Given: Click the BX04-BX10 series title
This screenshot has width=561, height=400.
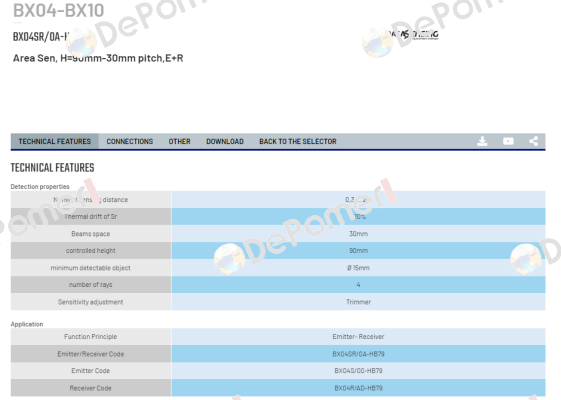Looking at the screenshot, I should pyautogui.click(x=59, y=10).
